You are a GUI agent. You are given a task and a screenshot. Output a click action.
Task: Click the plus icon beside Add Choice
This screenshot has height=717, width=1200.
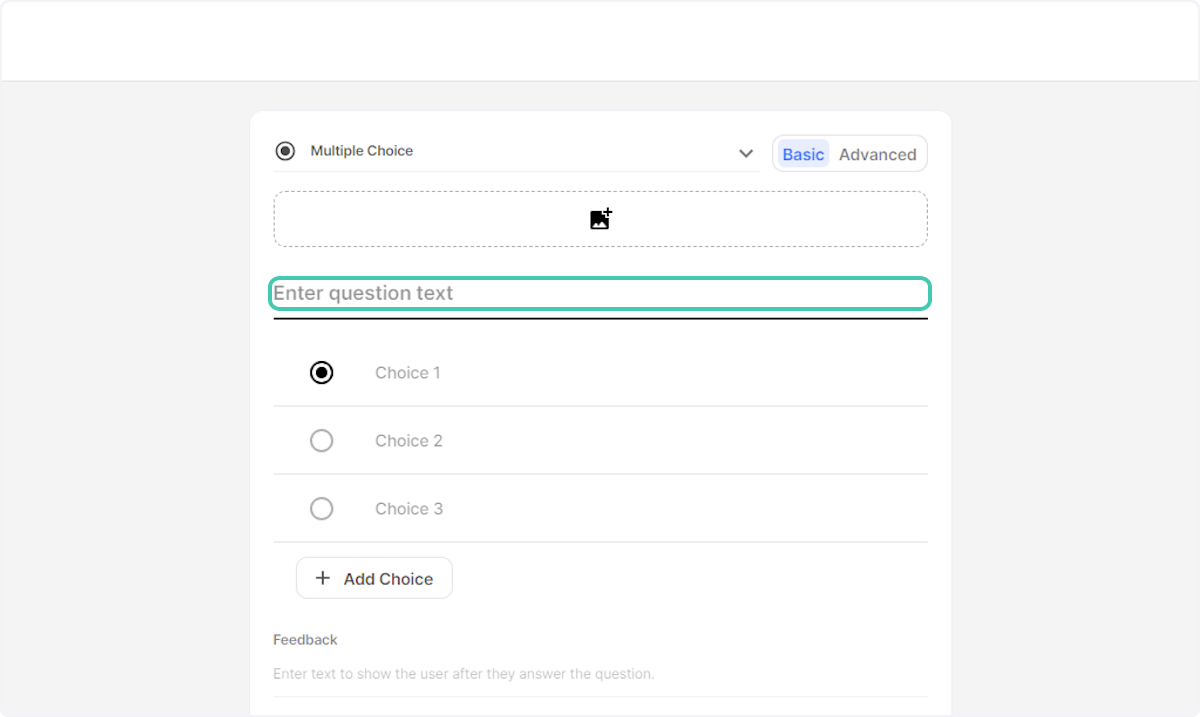(322, 578)
